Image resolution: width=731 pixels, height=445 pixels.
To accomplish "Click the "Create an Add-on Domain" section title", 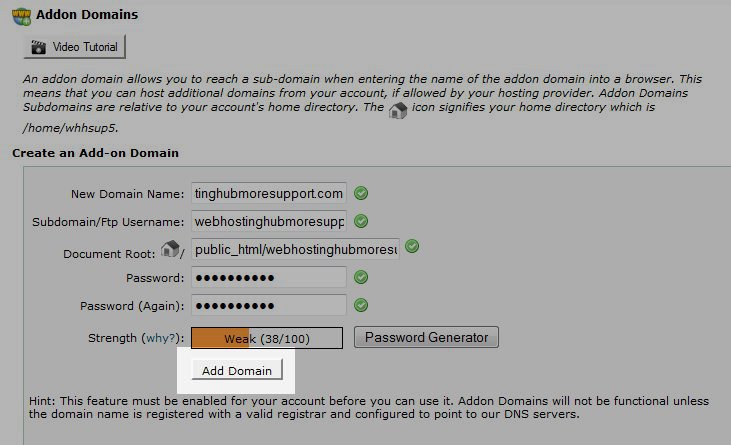I will pos(96,153).
